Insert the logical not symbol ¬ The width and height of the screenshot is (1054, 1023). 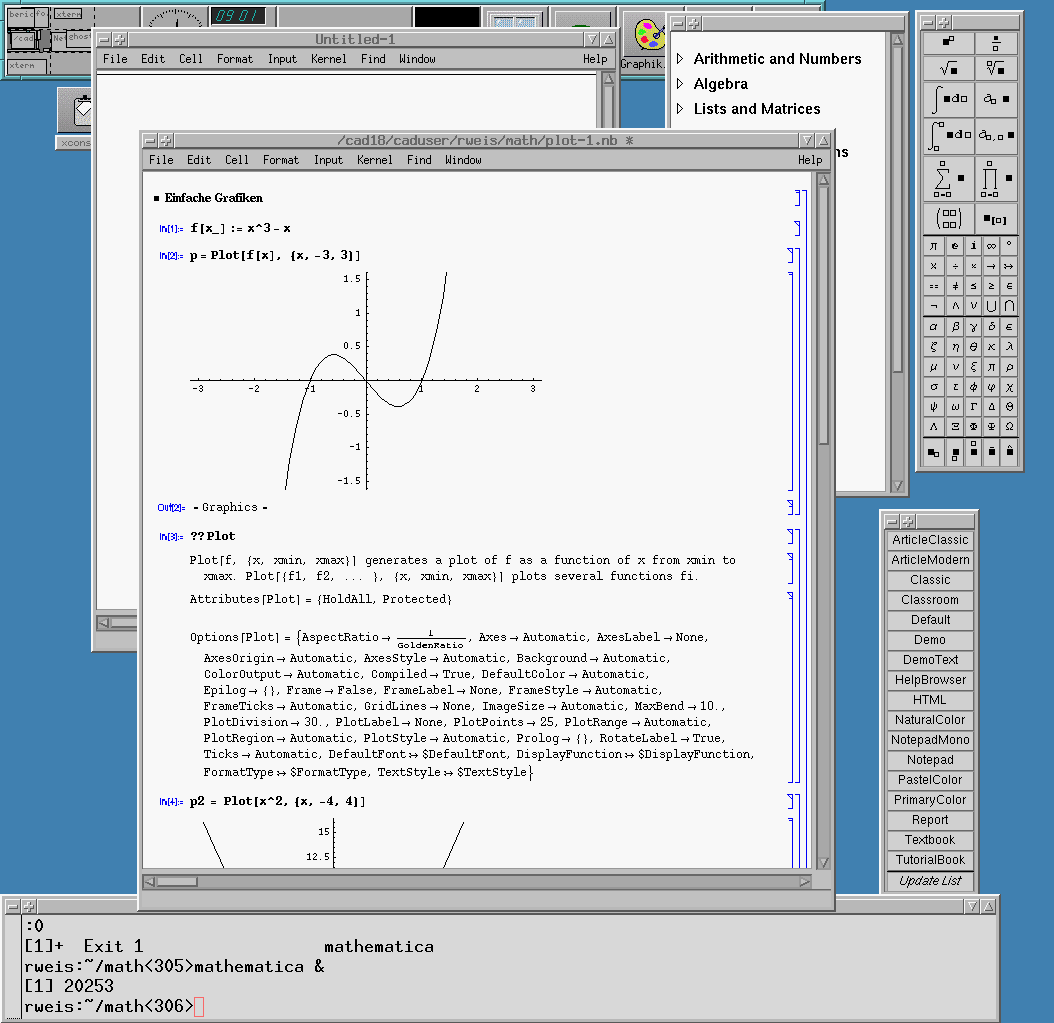coord(934,306)
